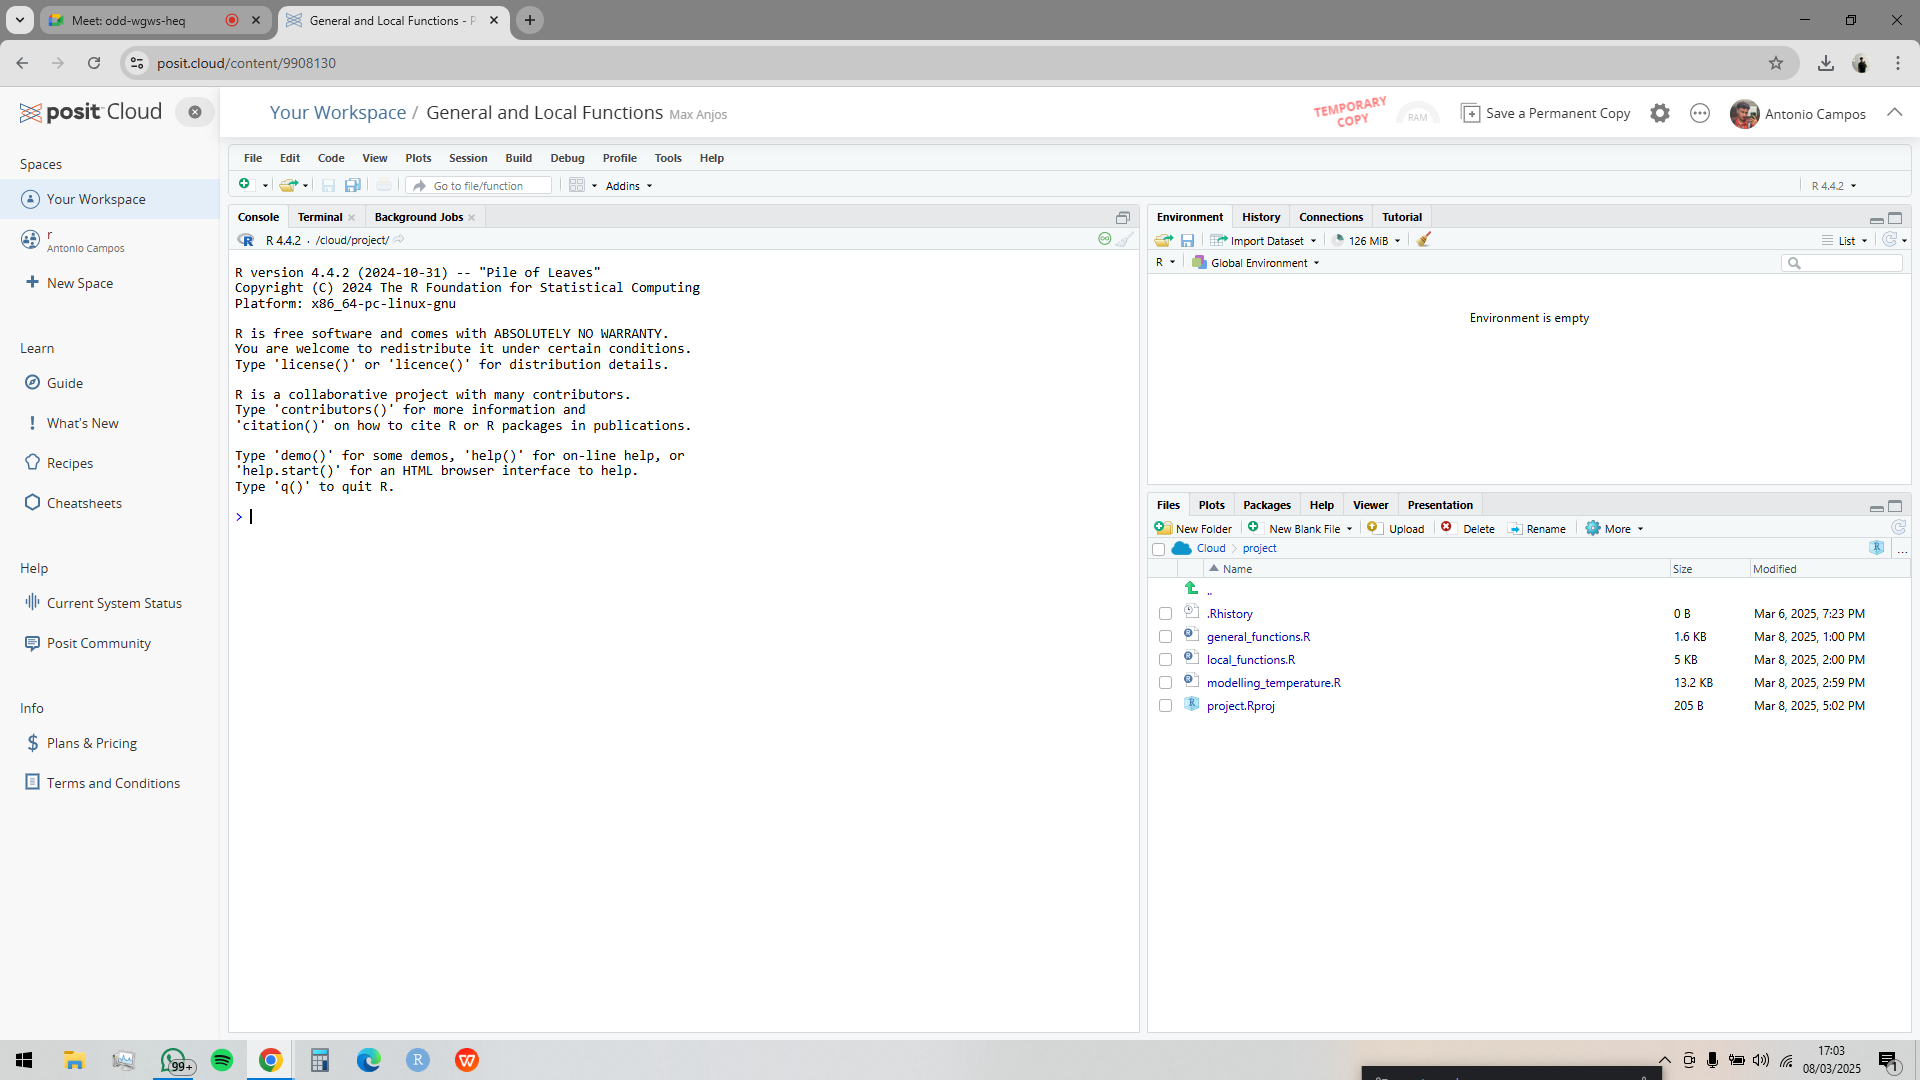Open the New Blank File dropdown

coord(1308,528)
